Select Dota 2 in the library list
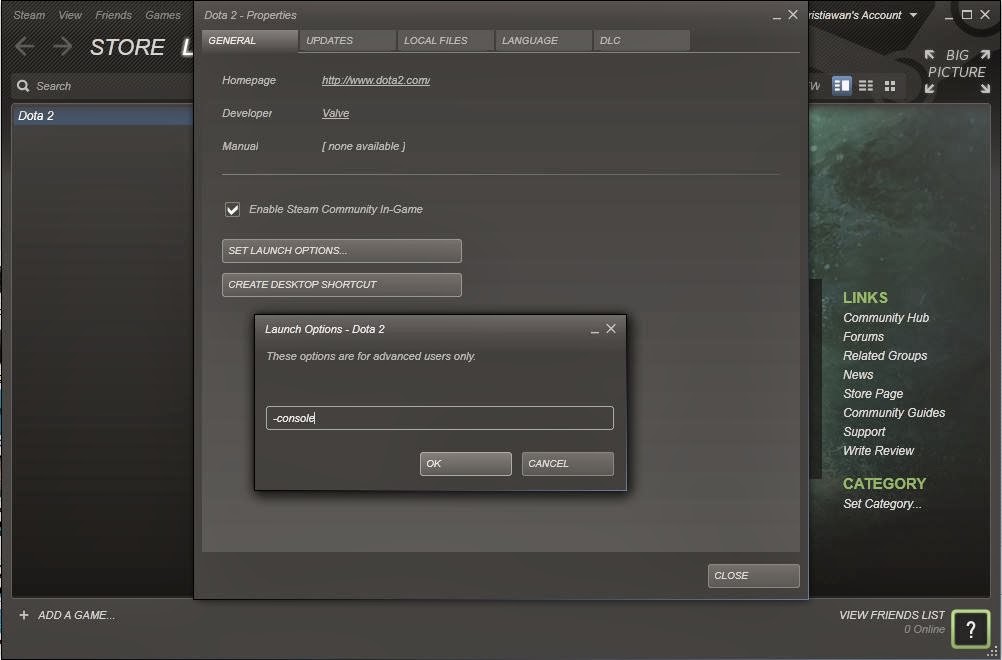The image size is (1002, 660). [x=102, y=116]
